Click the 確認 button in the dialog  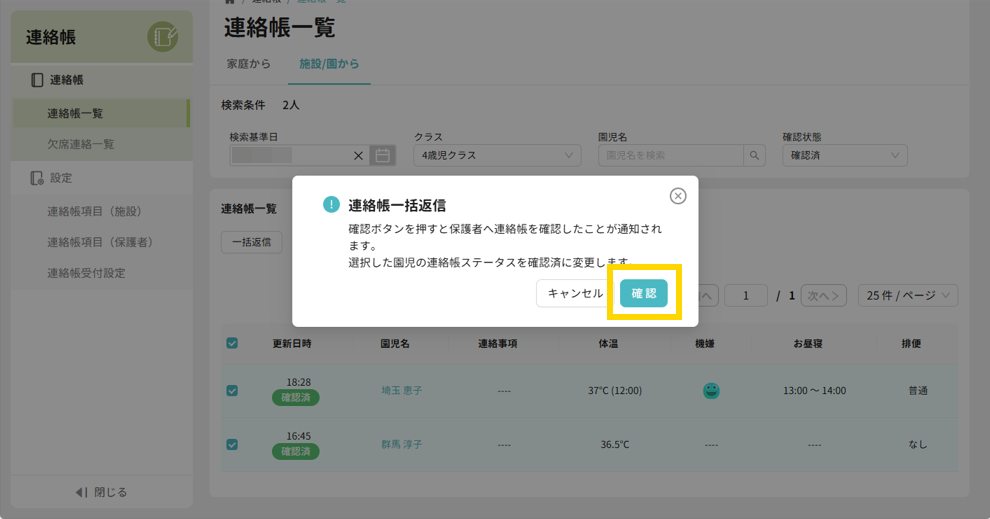tap(643, 293)
